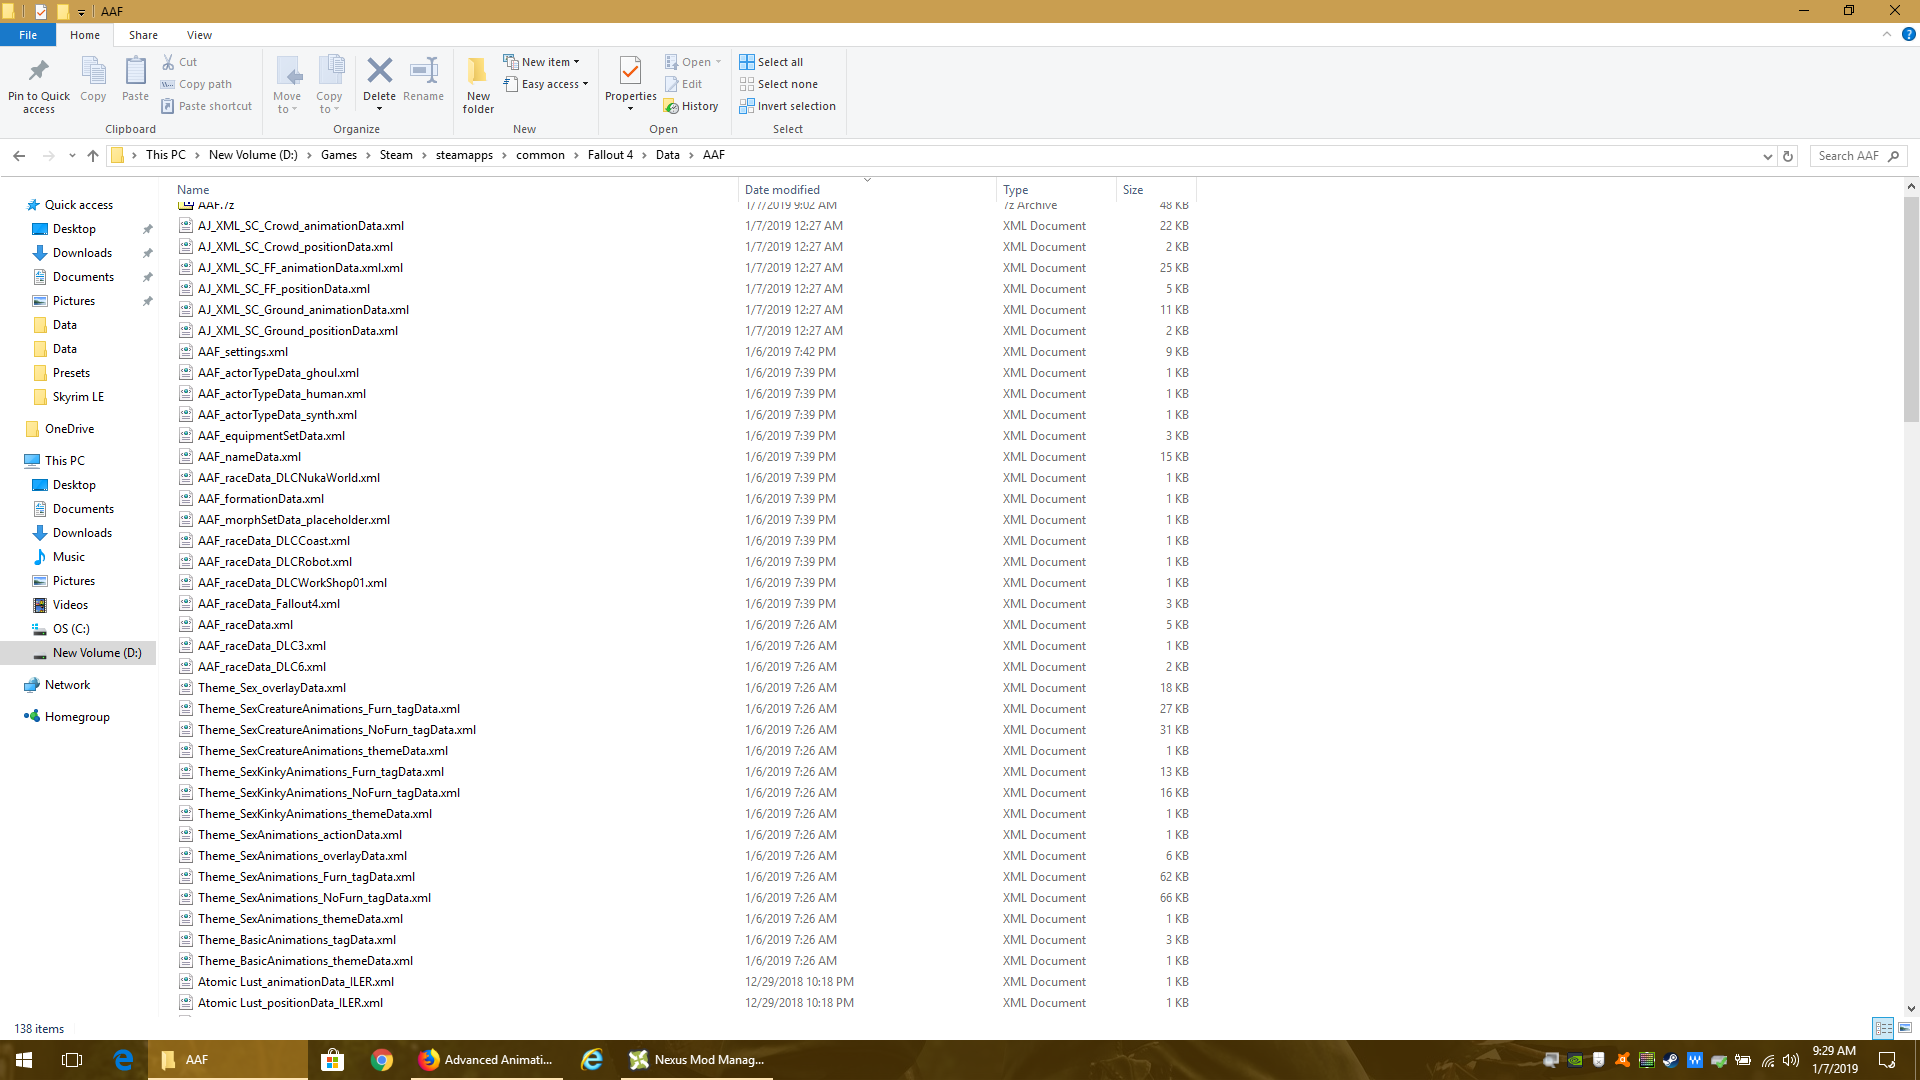Open Skyrim LE folder in sidebar
The height and width of the screenshot is (1080, 1920).
point(78,397)
